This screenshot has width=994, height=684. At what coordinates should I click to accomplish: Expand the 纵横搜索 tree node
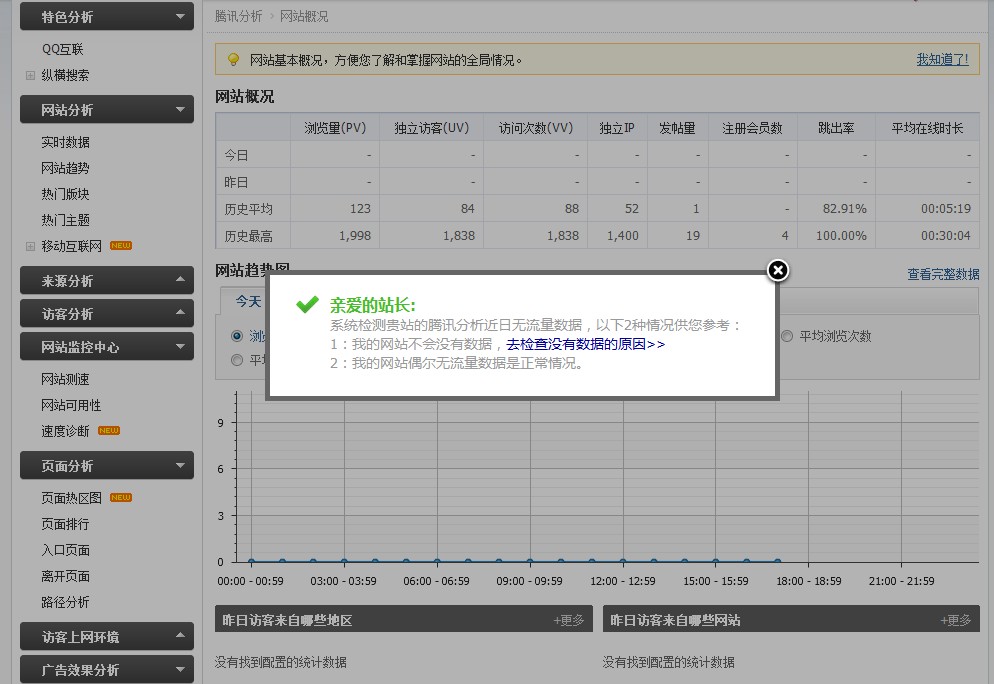[x=30, y=75]
